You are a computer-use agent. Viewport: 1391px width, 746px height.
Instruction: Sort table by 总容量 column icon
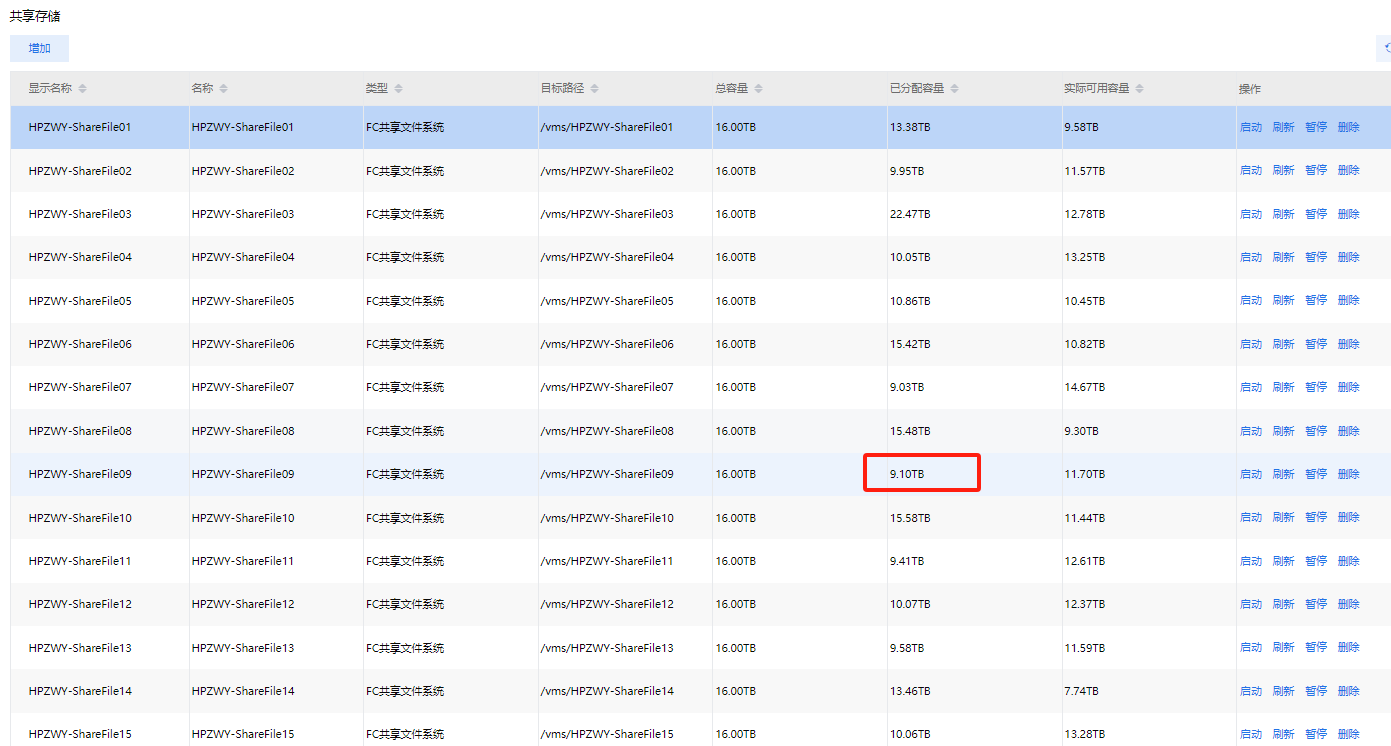click(758, 89)
